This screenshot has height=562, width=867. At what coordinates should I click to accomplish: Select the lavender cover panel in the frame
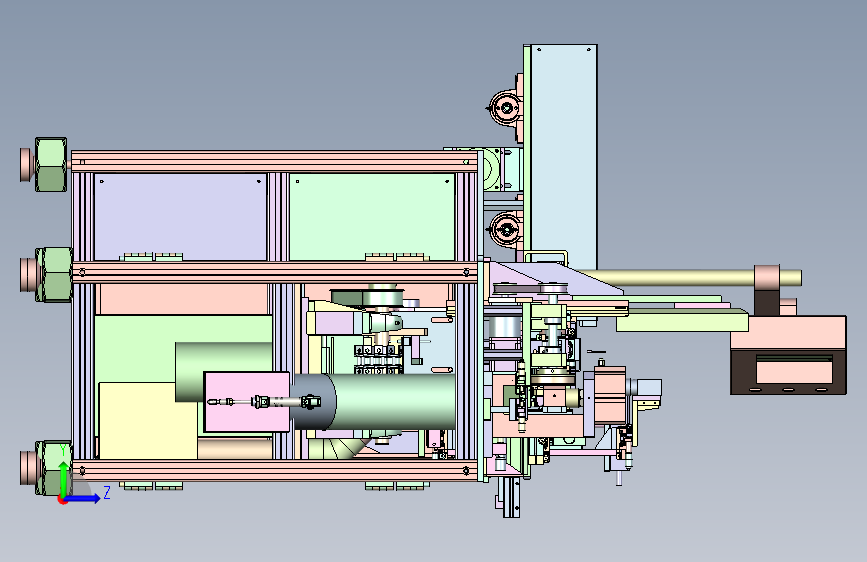click(x=181, y=217)
